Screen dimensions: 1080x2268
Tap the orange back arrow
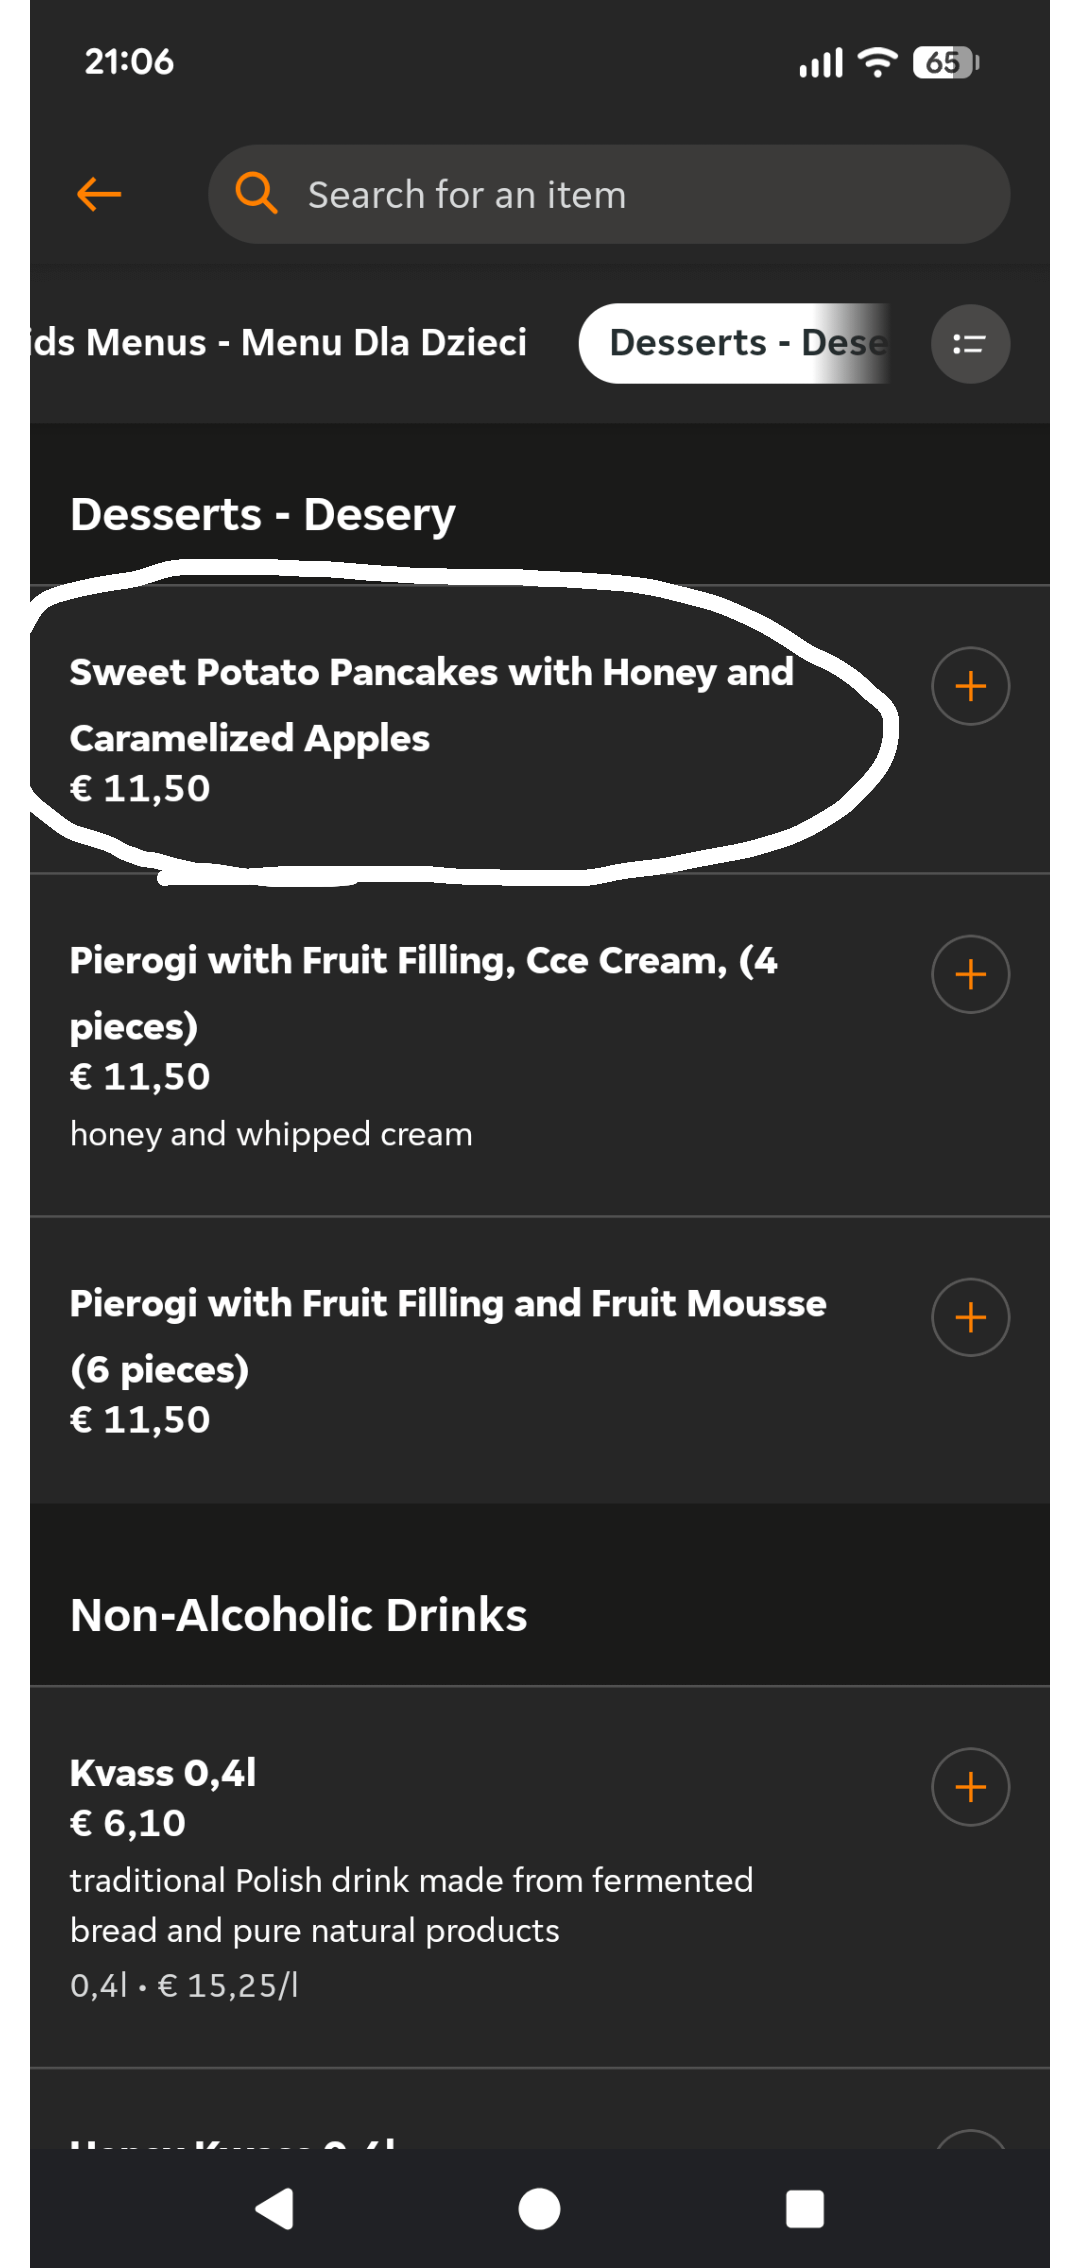pos(99,194)
